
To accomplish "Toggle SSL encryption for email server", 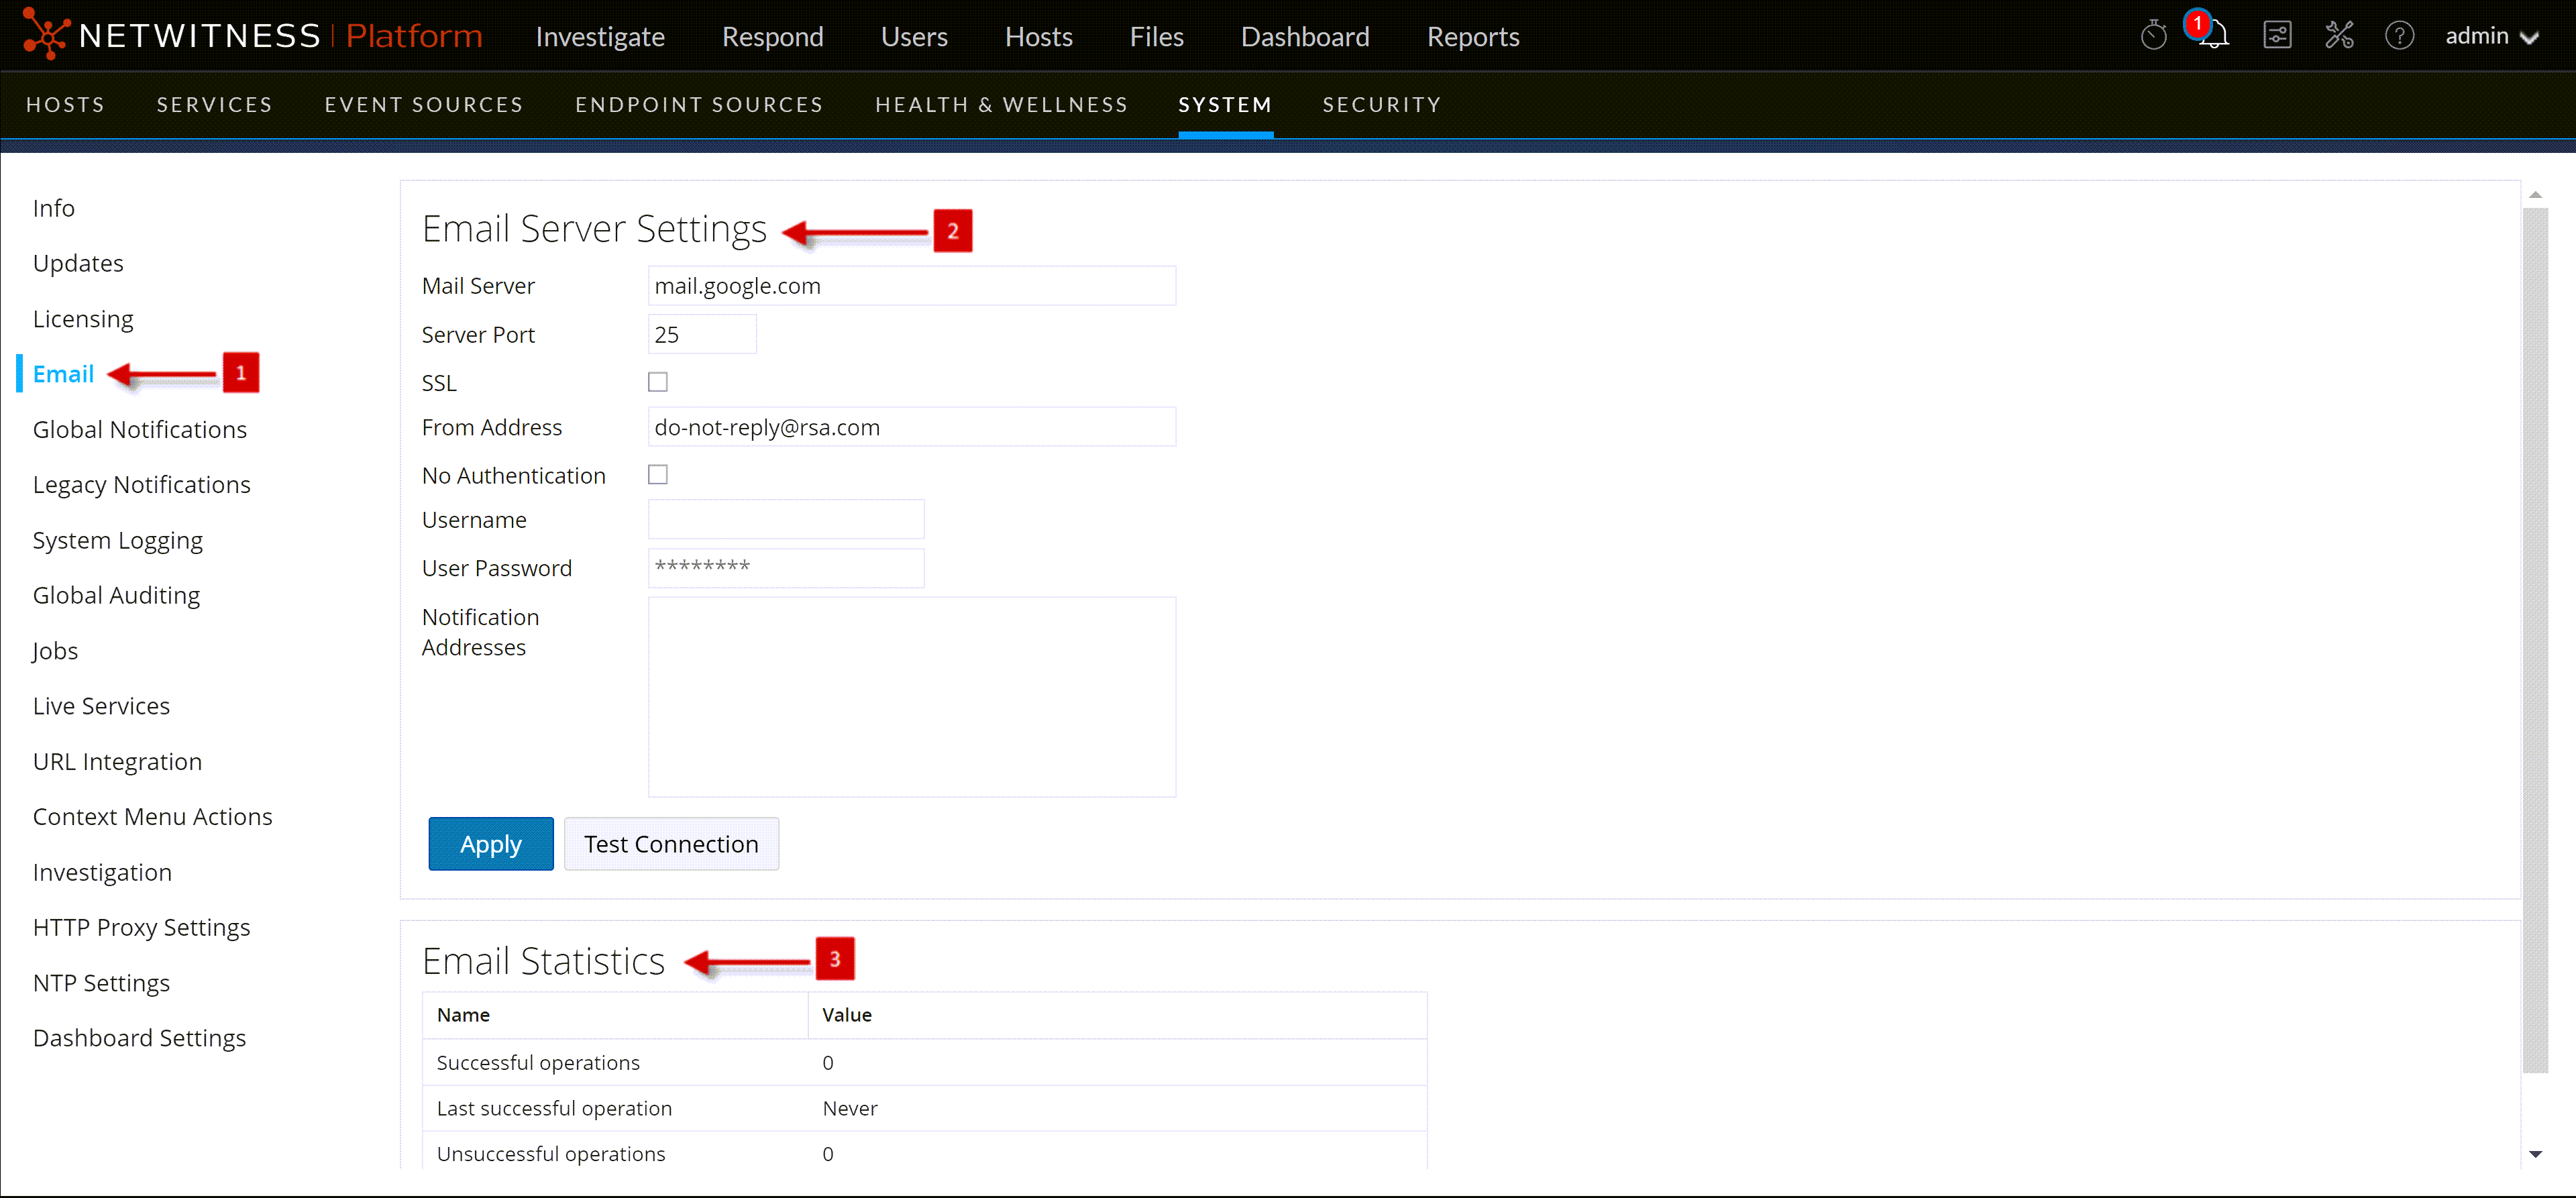I will 659,381.
